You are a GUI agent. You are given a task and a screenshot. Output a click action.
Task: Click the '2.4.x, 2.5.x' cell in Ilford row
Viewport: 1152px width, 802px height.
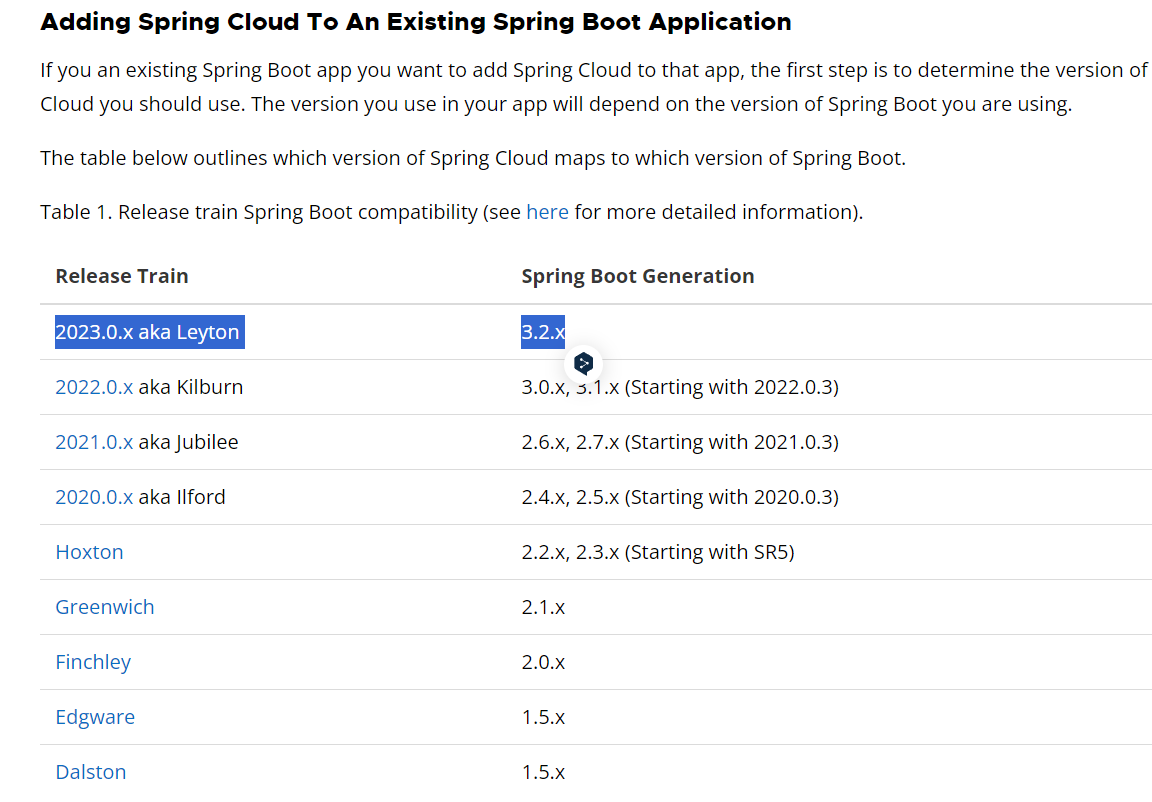pyautogui.click(x=679, y=497)
